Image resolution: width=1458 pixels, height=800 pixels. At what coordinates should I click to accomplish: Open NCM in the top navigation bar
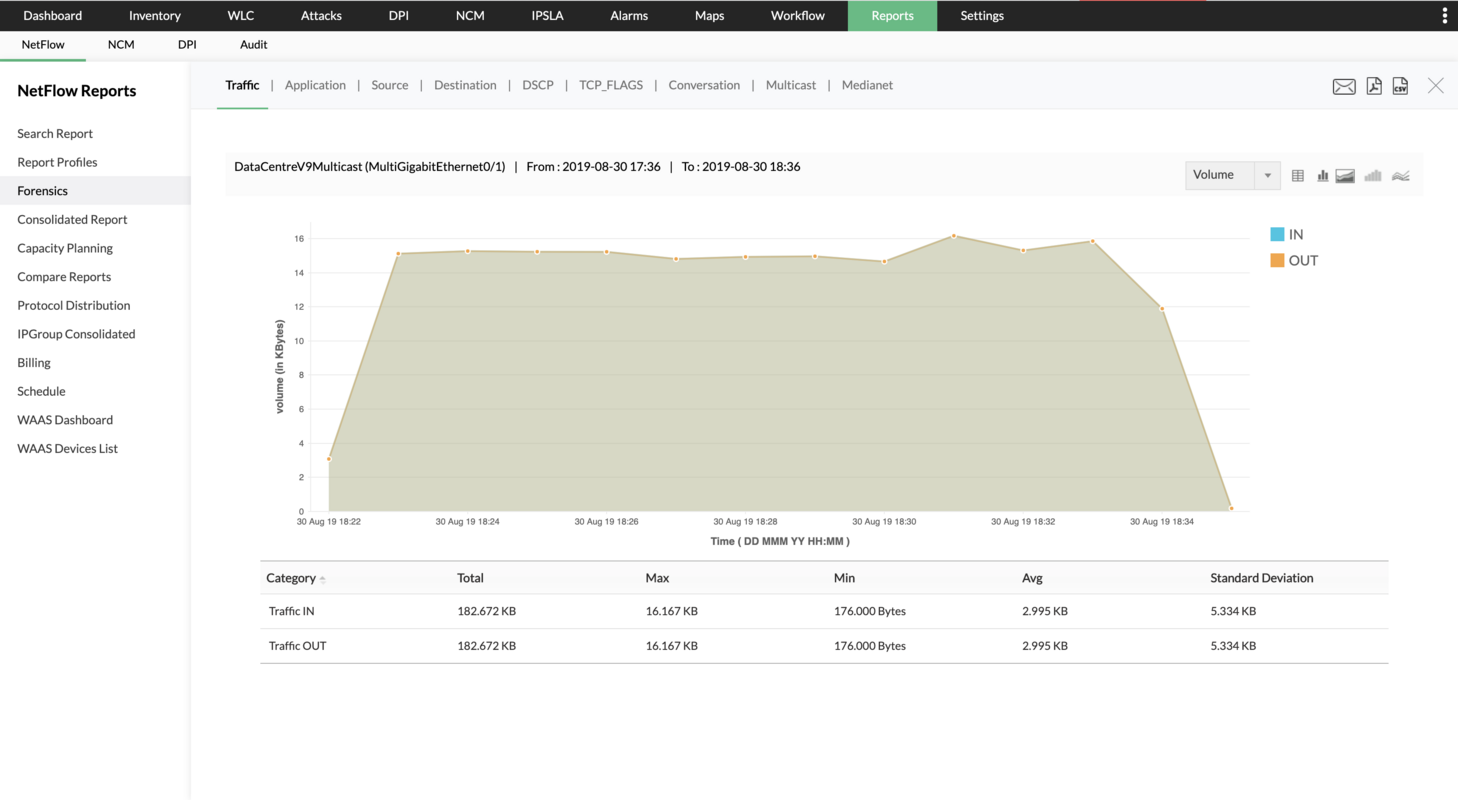tap(470, 16)
